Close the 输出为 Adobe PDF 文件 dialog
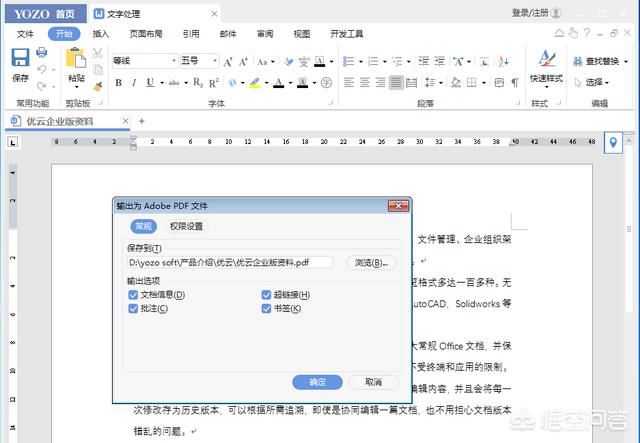Image resolution: width=640 pixels, height=443 pixels. 398,206
